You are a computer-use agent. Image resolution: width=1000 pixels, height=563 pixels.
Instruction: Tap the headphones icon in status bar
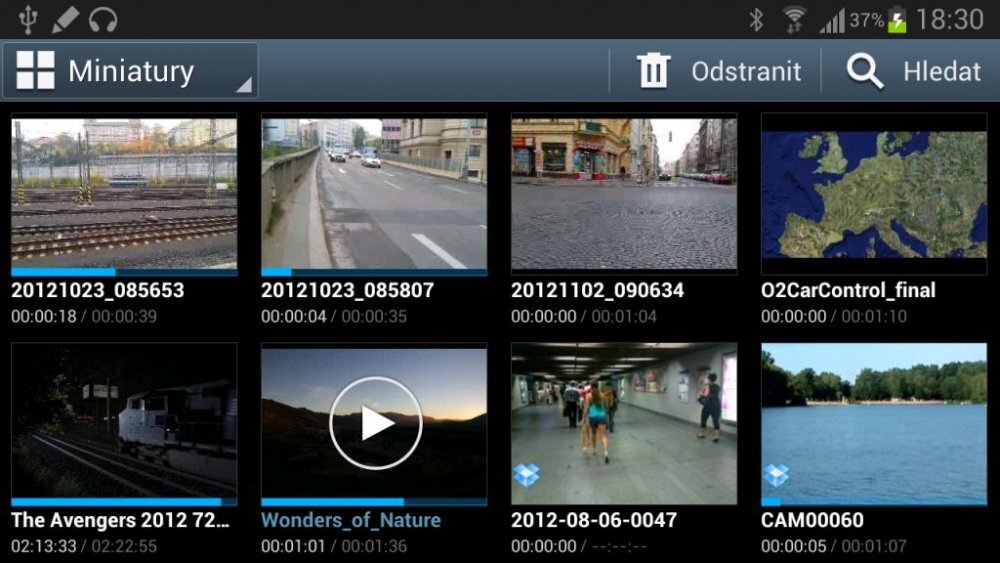(x=103, y=19)
